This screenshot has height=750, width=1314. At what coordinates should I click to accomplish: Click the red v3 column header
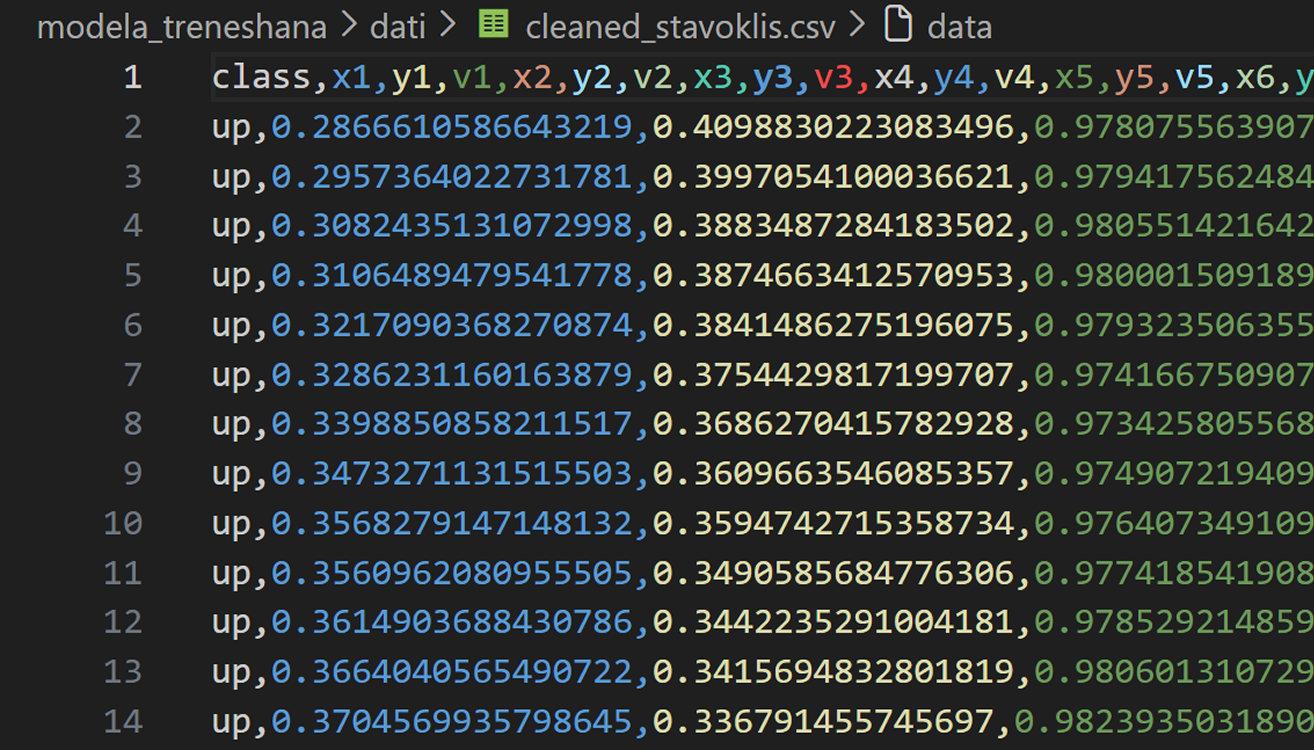point(832,78)
